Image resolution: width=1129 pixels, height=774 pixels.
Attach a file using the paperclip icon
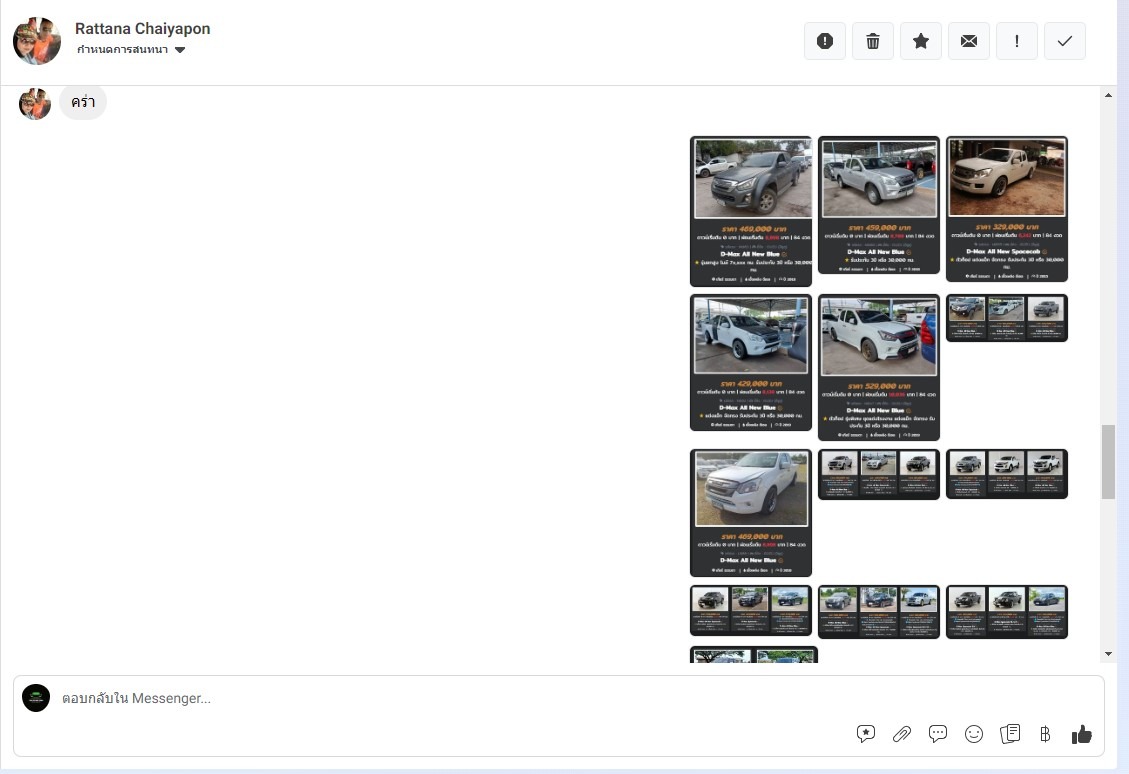(902, 734)
